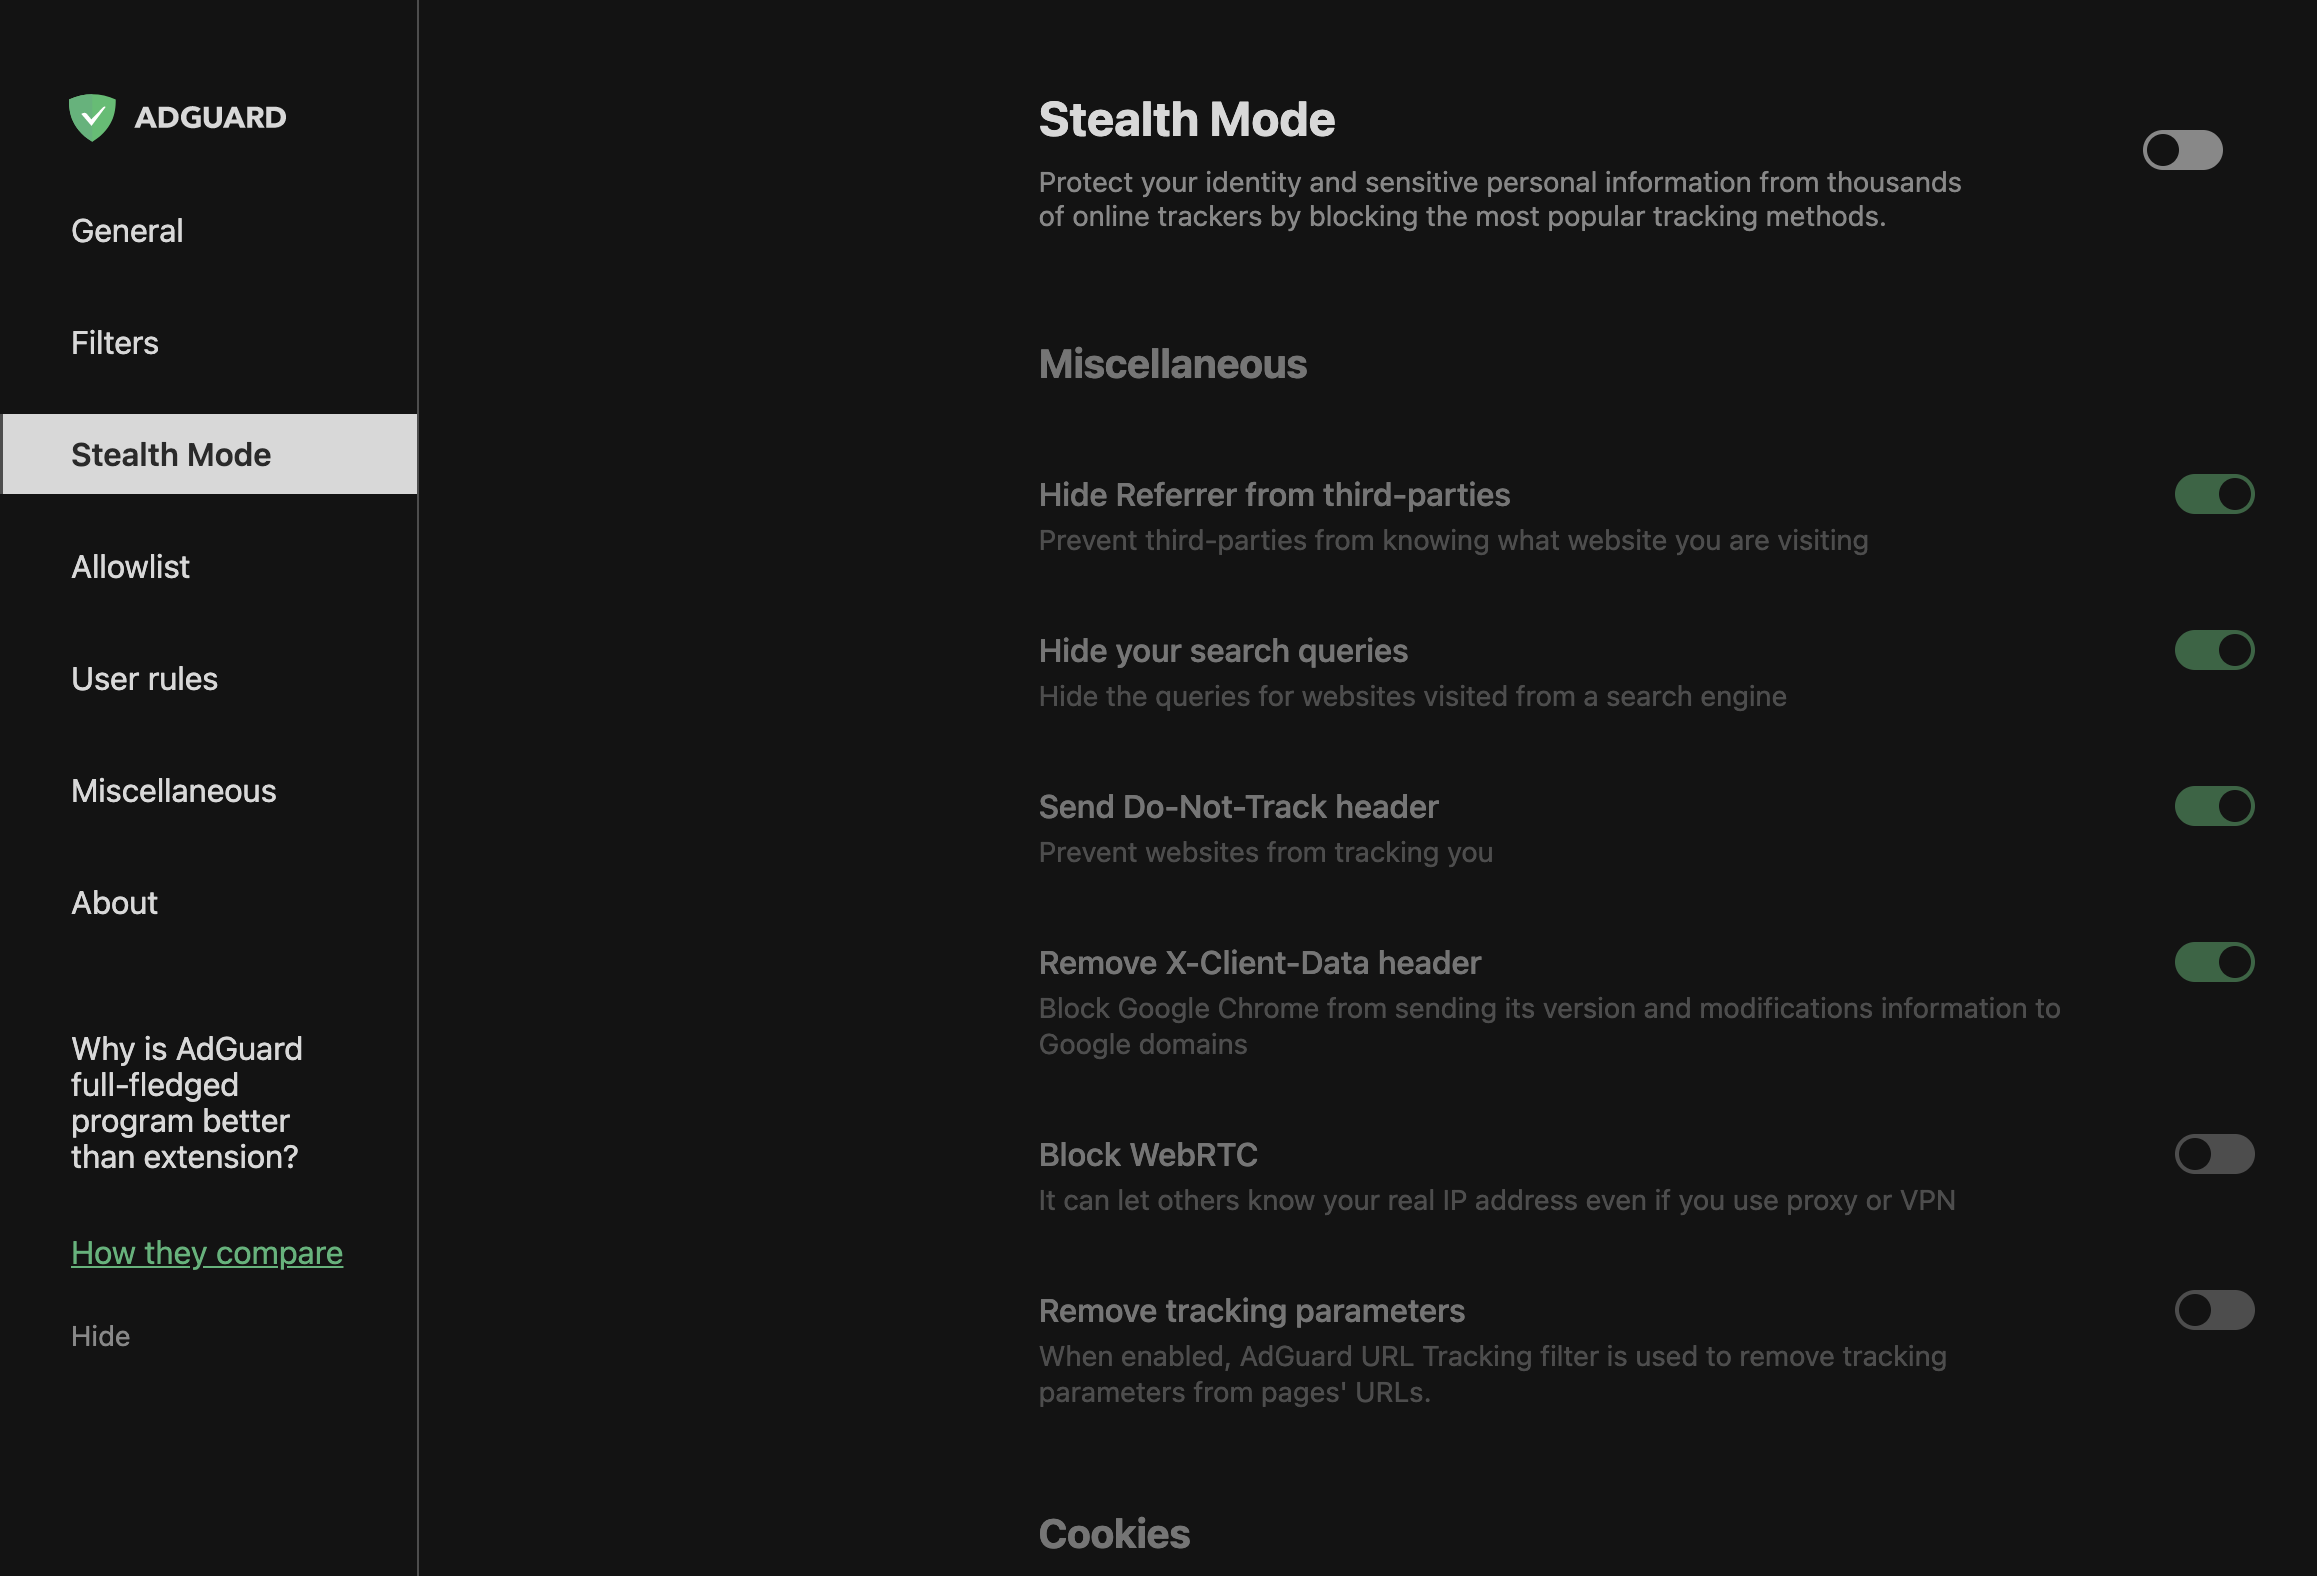The image size is (2317, 1576).
Task: Enable Remove tracking parameters toggle
Action: 2213,1309
